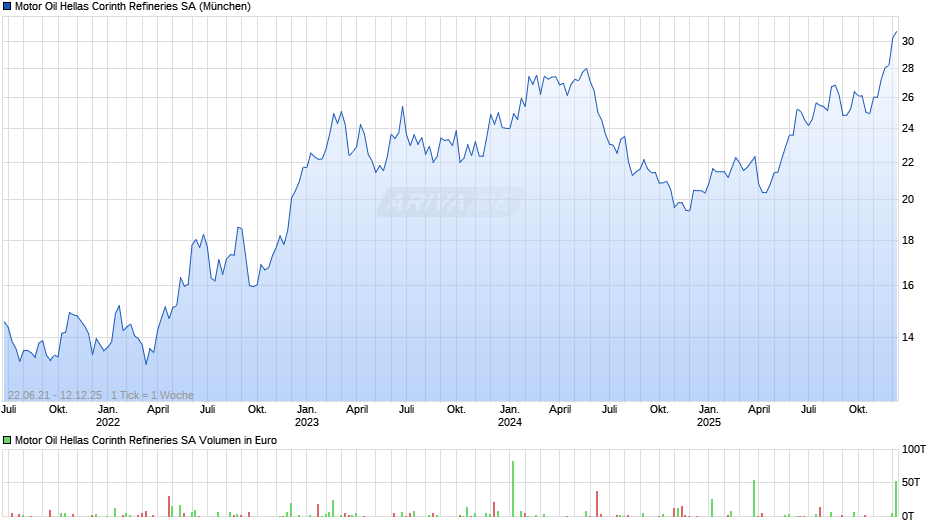Image resolution: width=940 pixels, height=526 pixels.
Task: Click the blue legend square beside the Motor Oil Hellas title
Action: point(7,7)
